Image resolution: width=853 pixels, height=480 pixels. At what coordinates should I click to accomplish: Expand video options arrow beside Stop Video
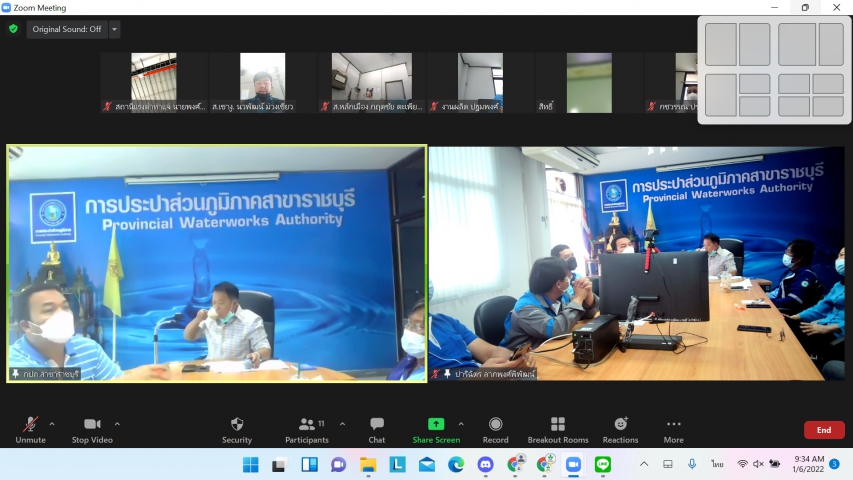pyautogui.click(x=117, y=423)
